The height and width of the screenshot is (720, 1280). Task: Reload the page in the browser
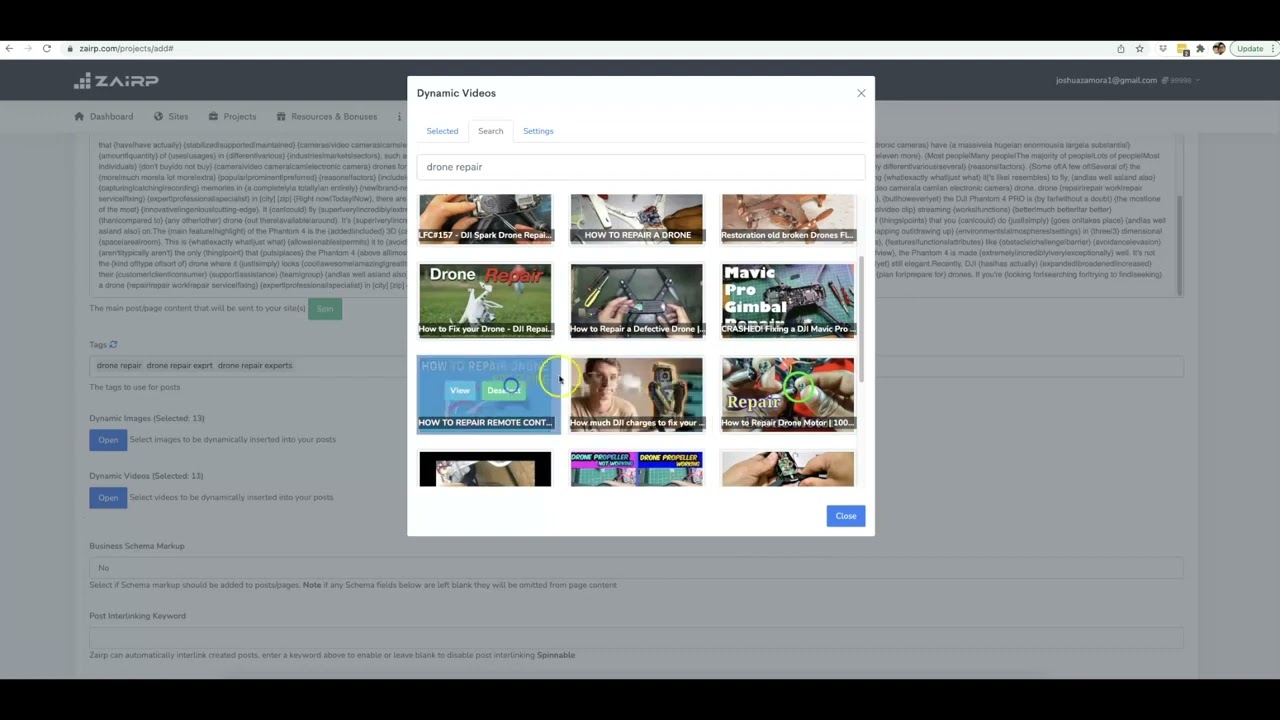(46, 48)
